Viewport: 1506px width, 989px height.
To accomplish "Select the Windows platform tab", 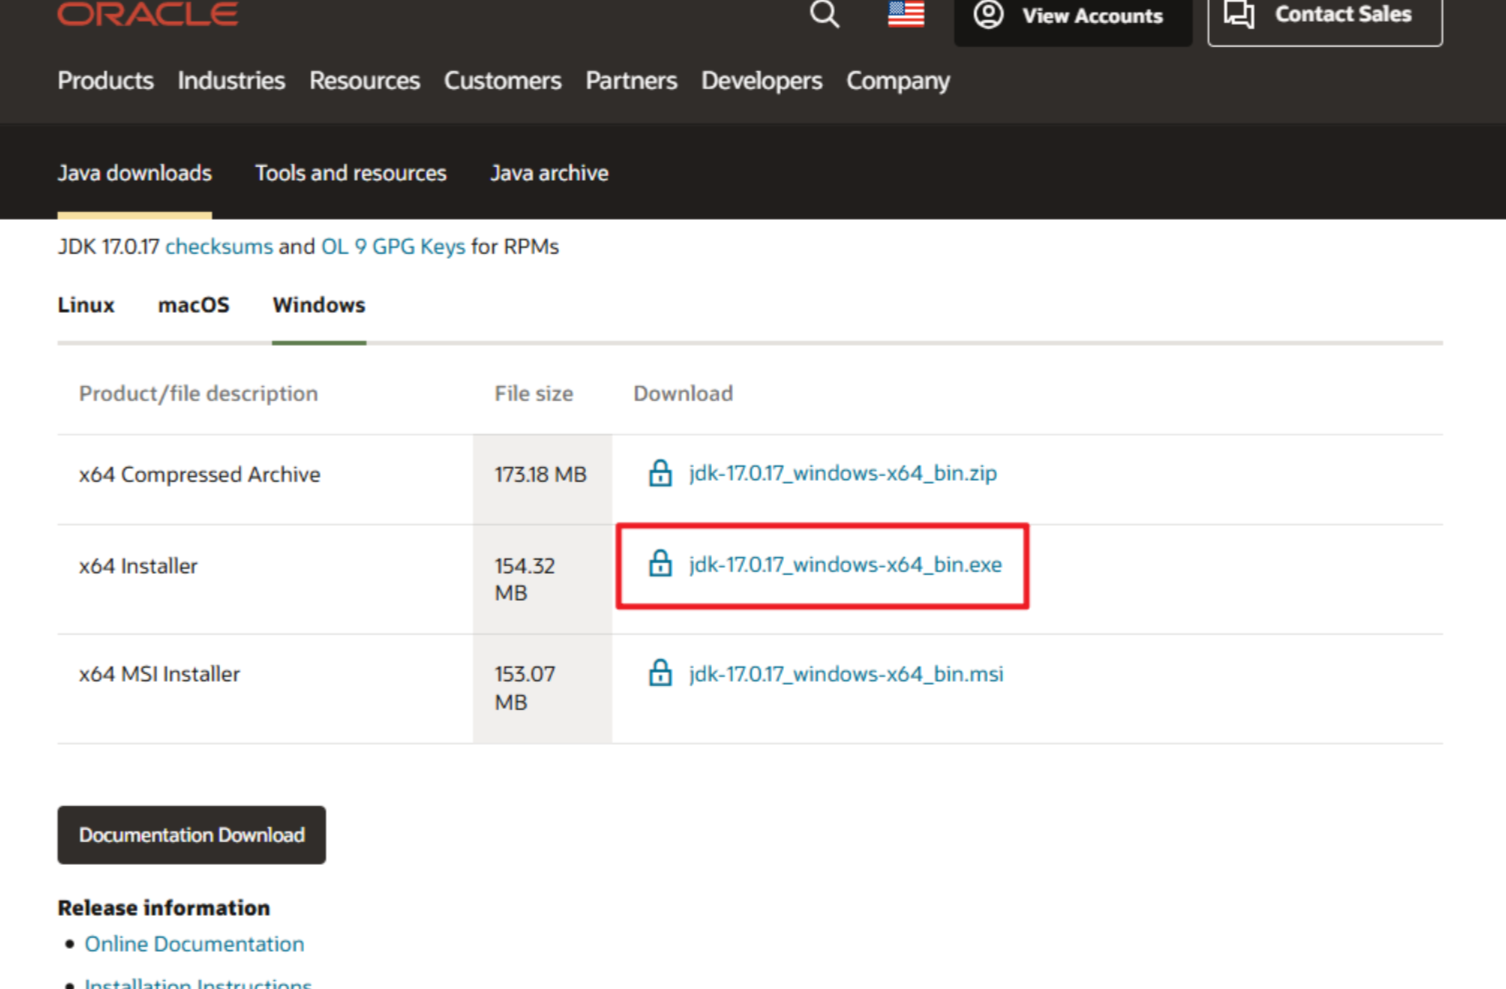I will pyautogui.click(x=319, y=305).
